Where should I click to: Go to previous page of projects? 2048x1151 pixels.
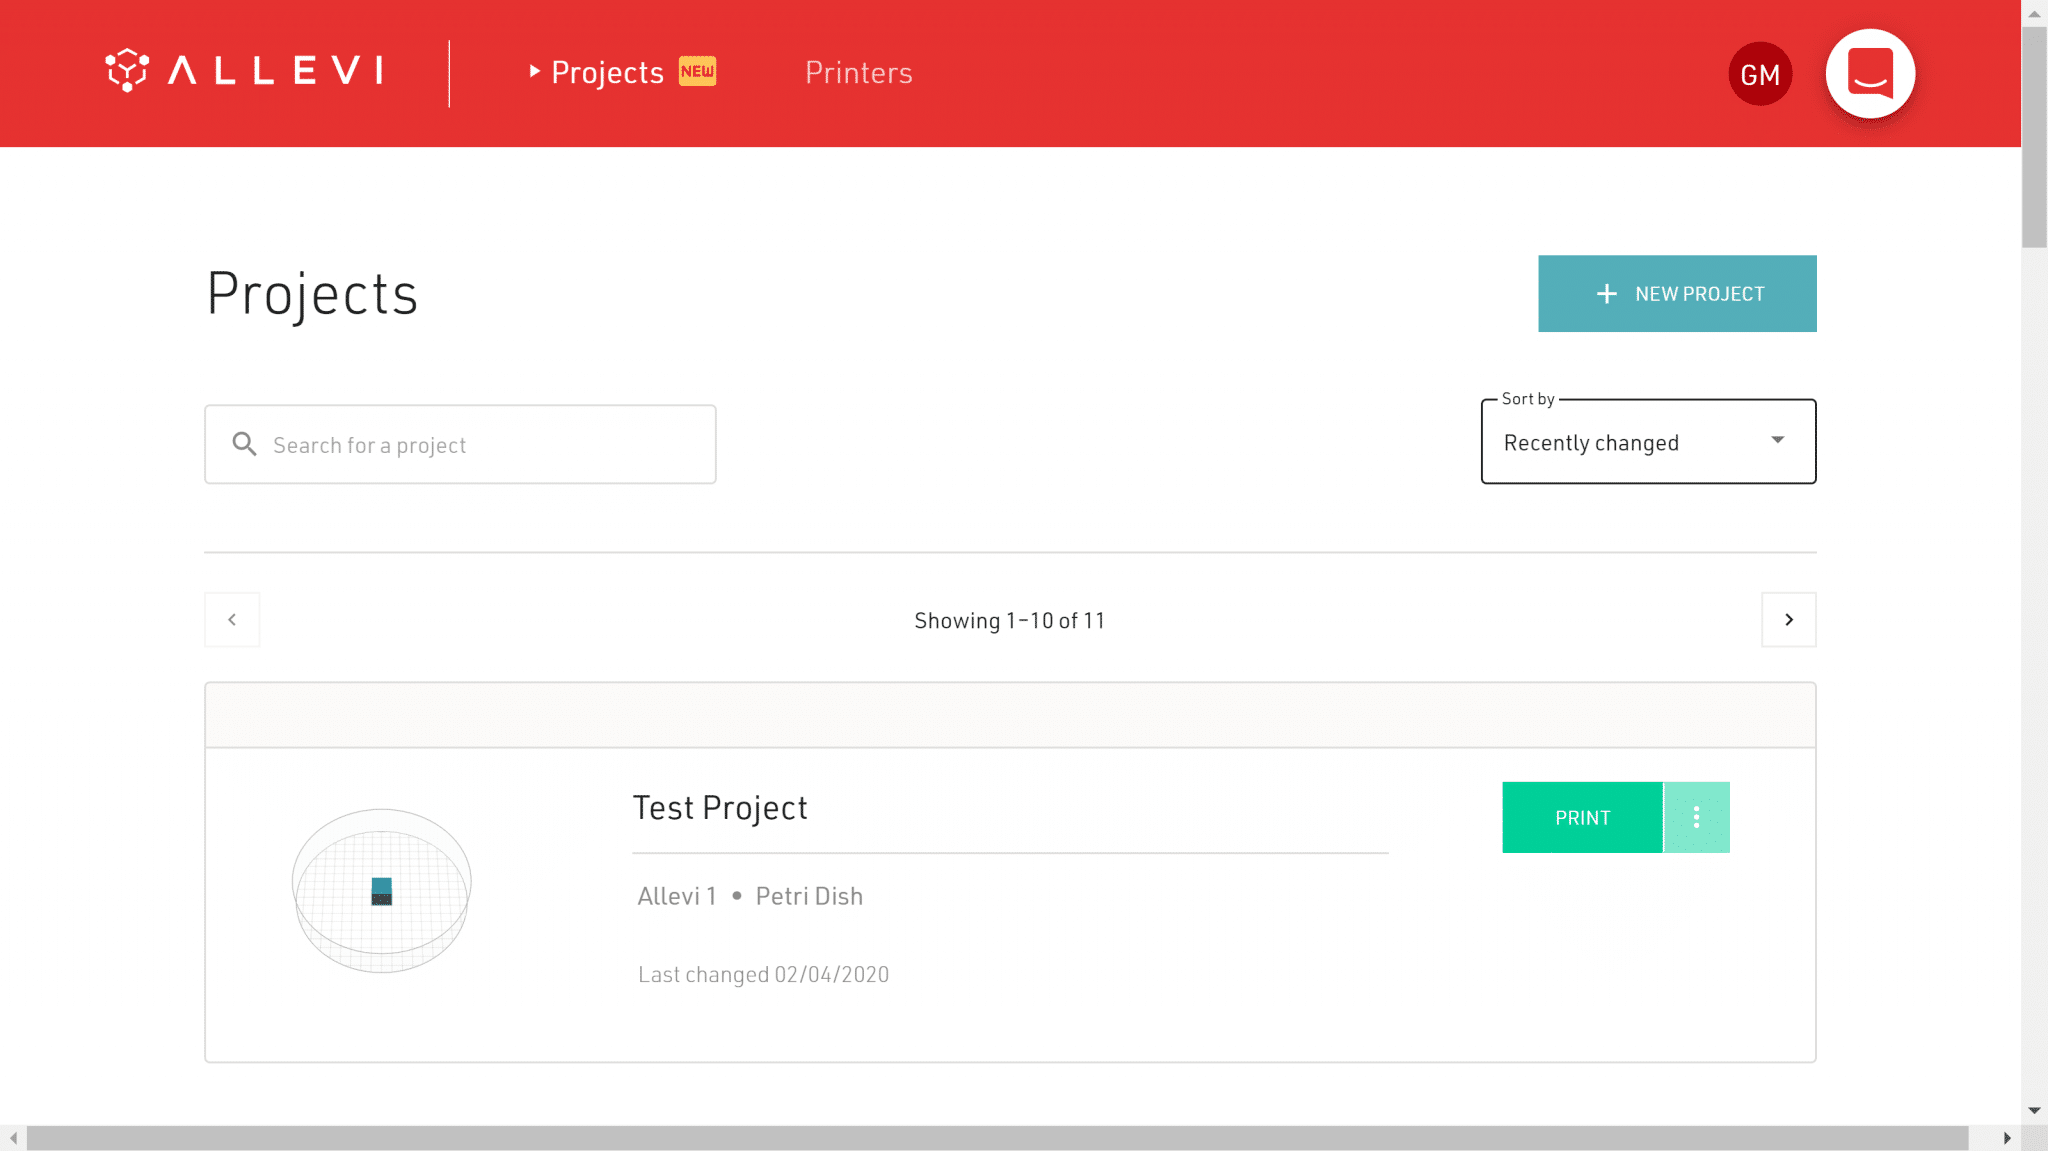[x=232, y=620]
